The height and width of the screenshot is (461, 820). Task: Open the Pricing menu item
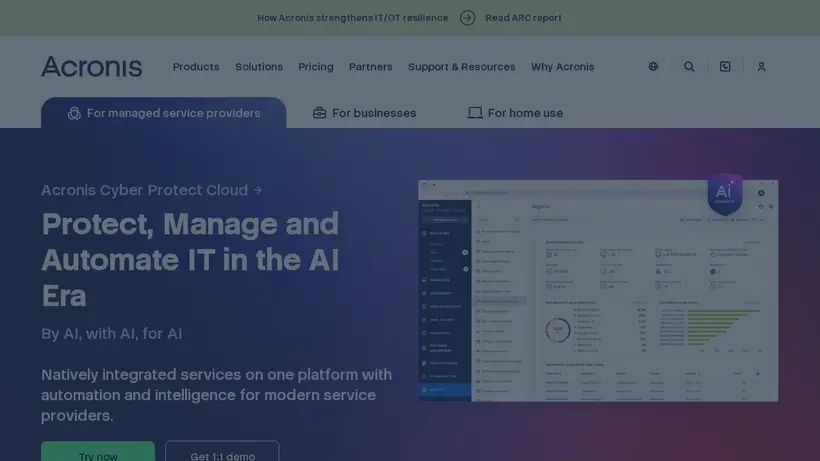[316, 67]
